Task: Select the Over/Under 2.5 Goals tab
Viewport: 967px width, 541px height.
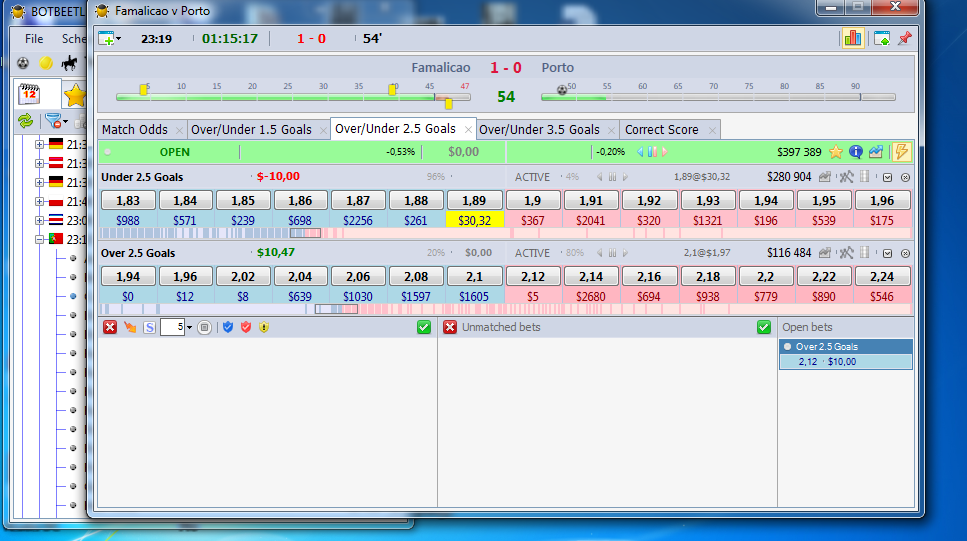Action: [395, 128]
